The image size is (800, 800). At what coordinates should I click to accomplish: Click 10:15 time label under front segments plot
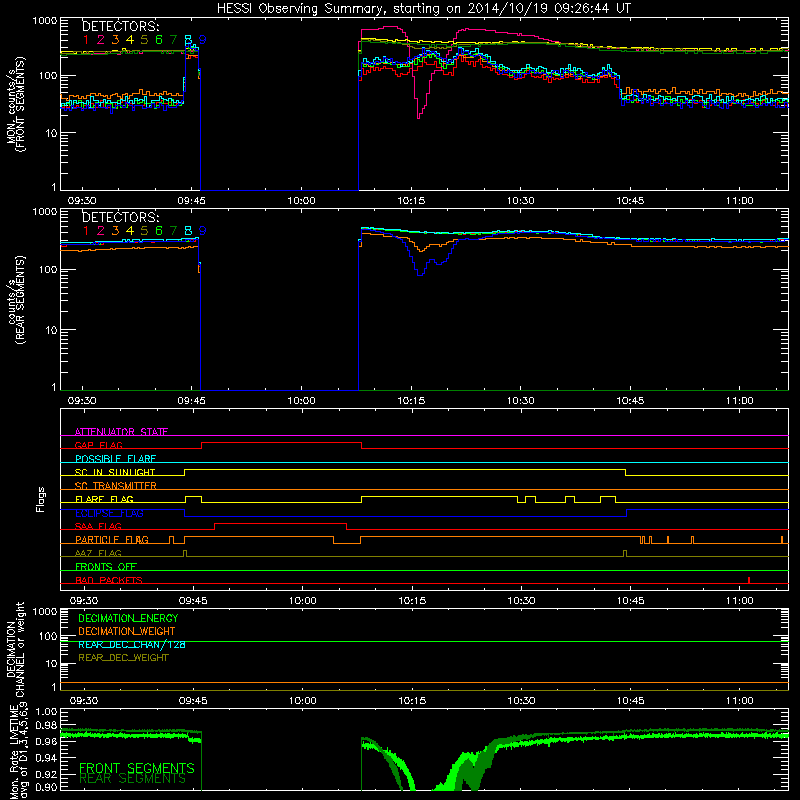pos(411,201)
